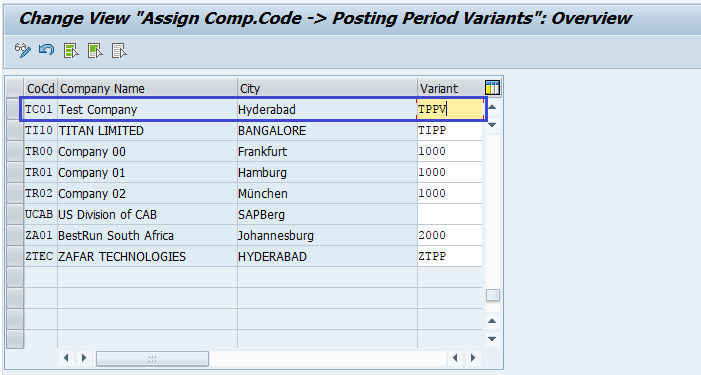This screenshot has width=701, height=375.
Task: Click the Deselect All toolbar icon
Action: pyautogui.click(x=119, y=51)
